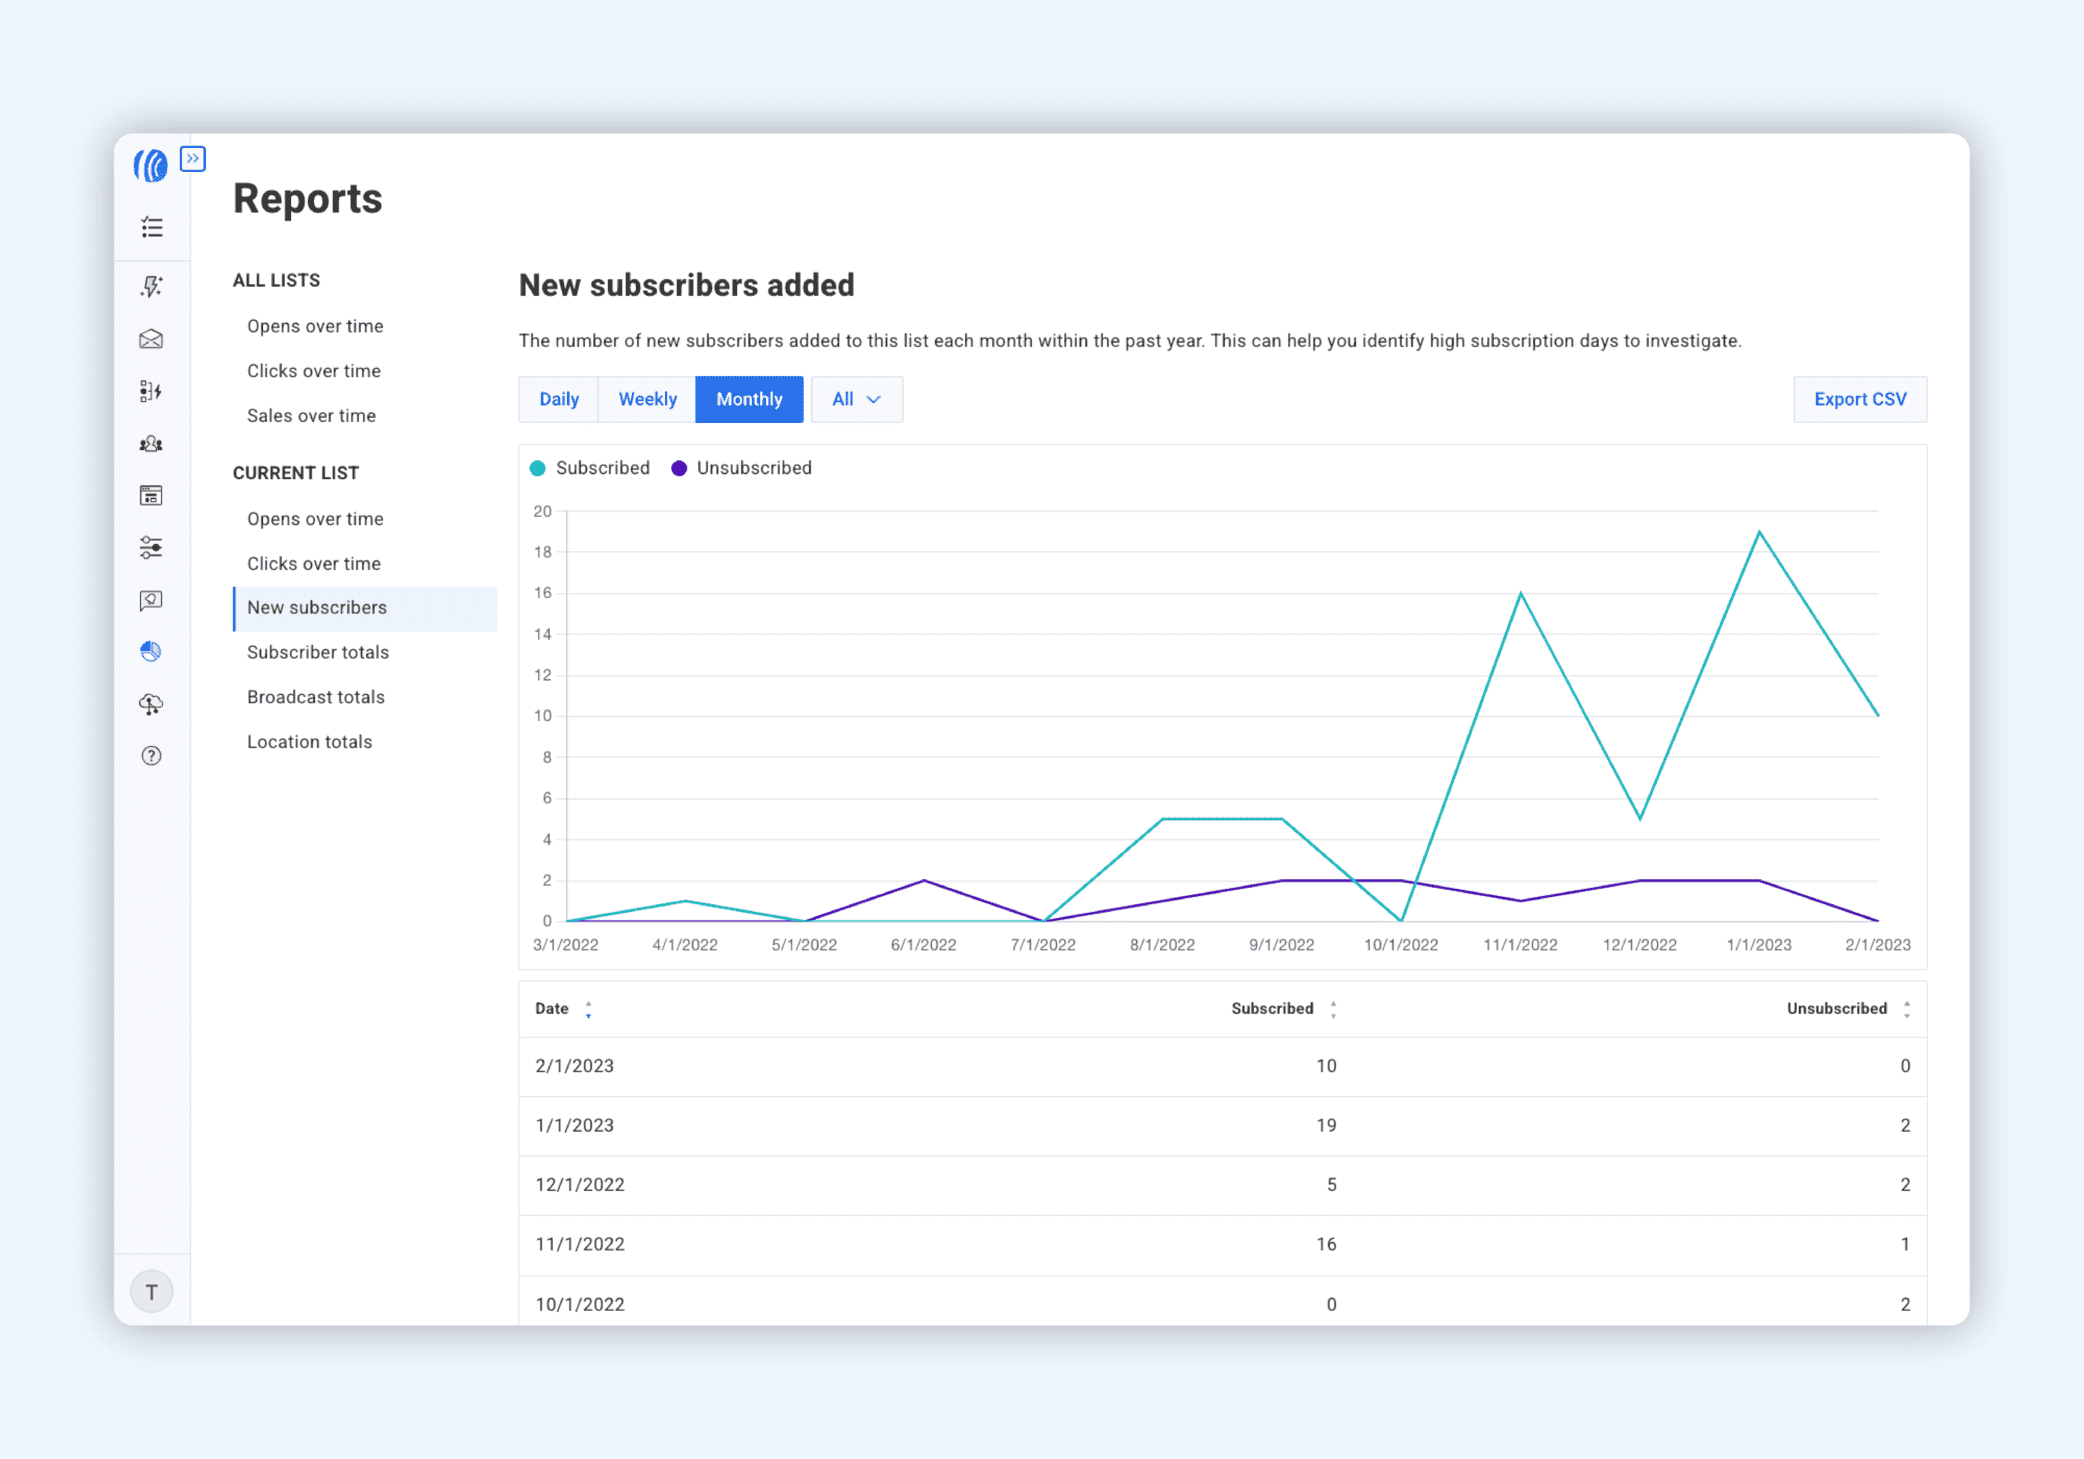Switch chart to Daily view
The height and width of the screenshot is (1459, 2084).
click(559, 399)
